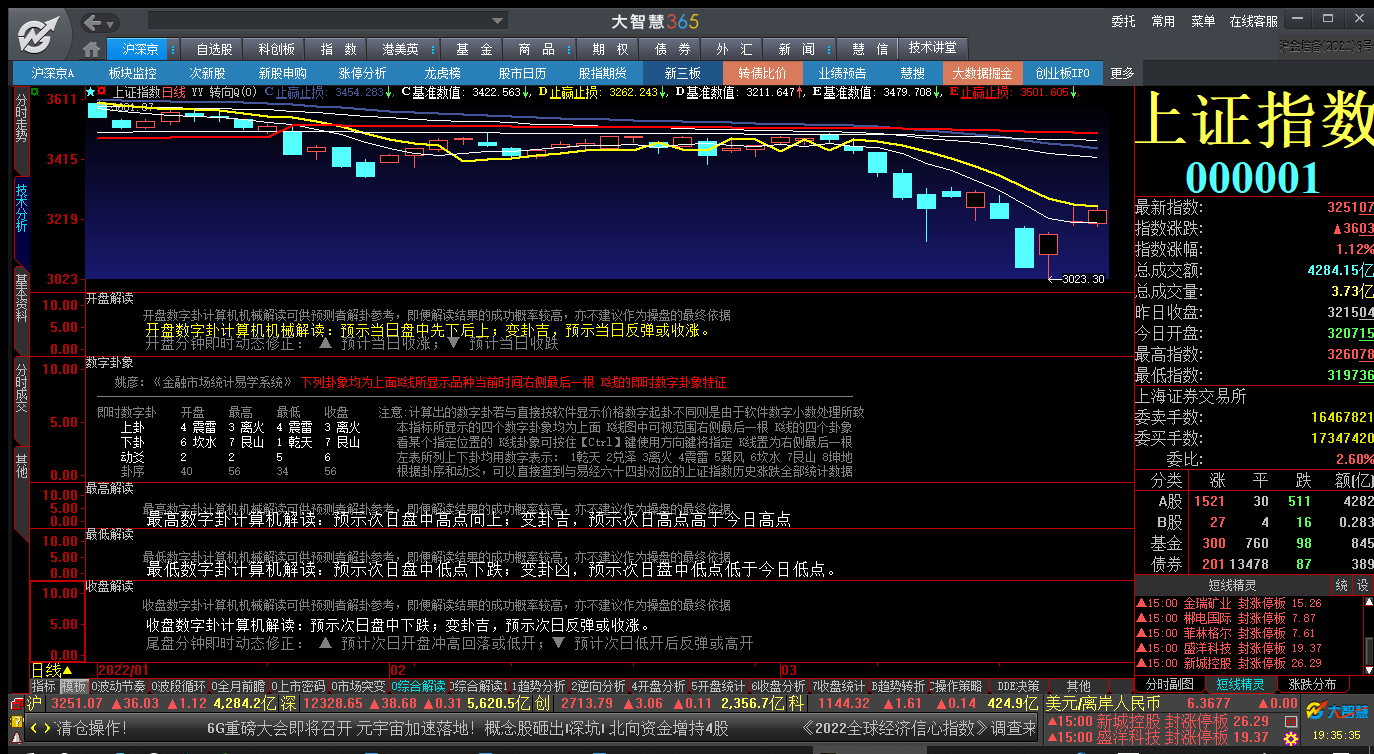Contact 在线客服 support
The width and height of the screenshot is (1374, 754).
1254,21
